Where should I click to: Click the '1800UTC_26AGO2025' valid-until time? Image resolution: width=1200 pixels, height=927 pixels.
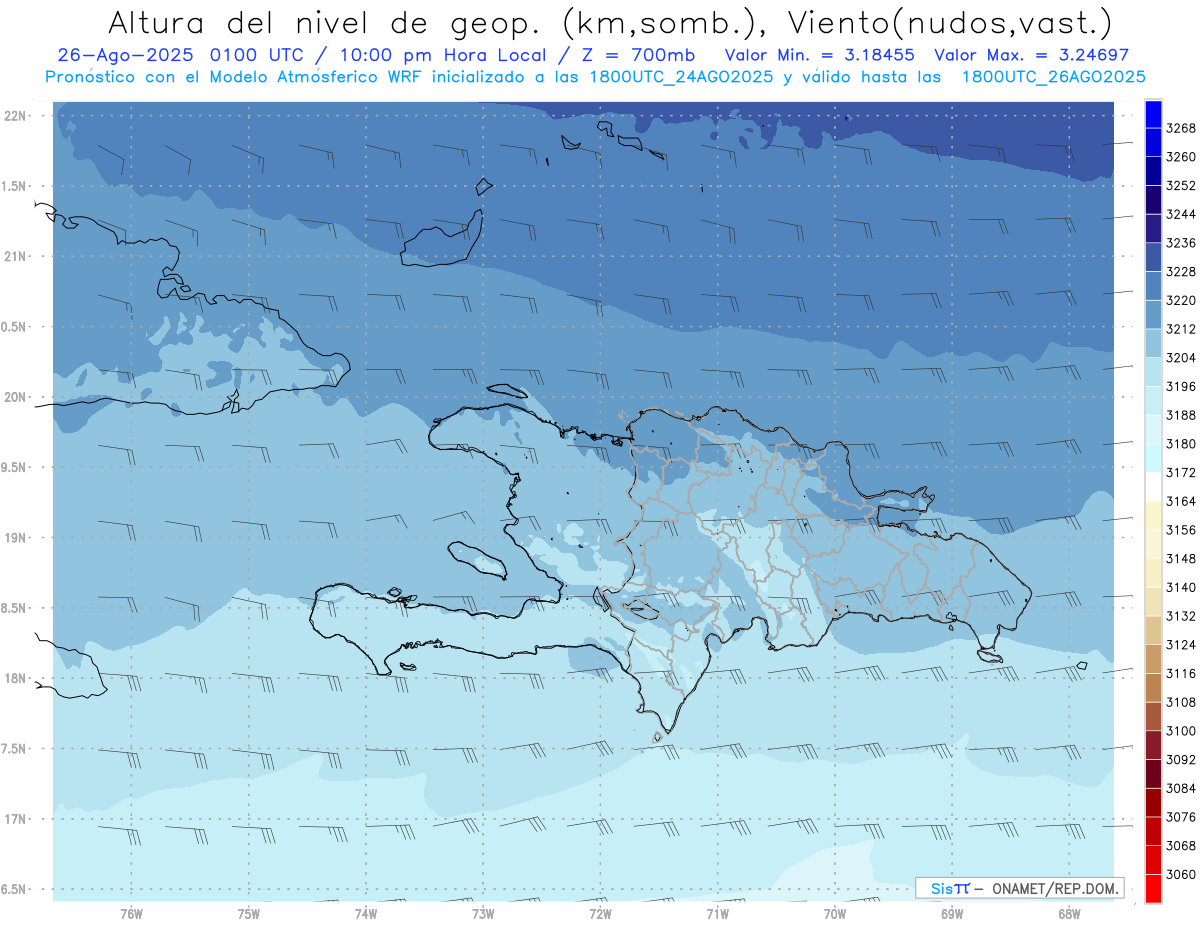click(1053, 77)
